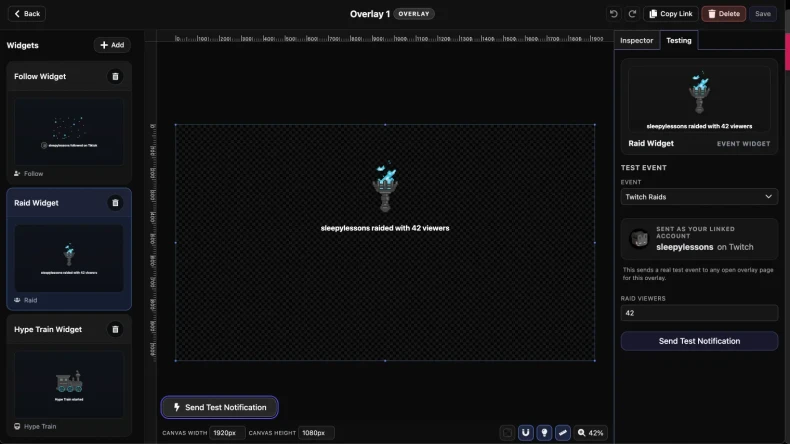Click Send Test Notification in Testing panel
Viewport: 790px width, 444px height.
point(699,341)
